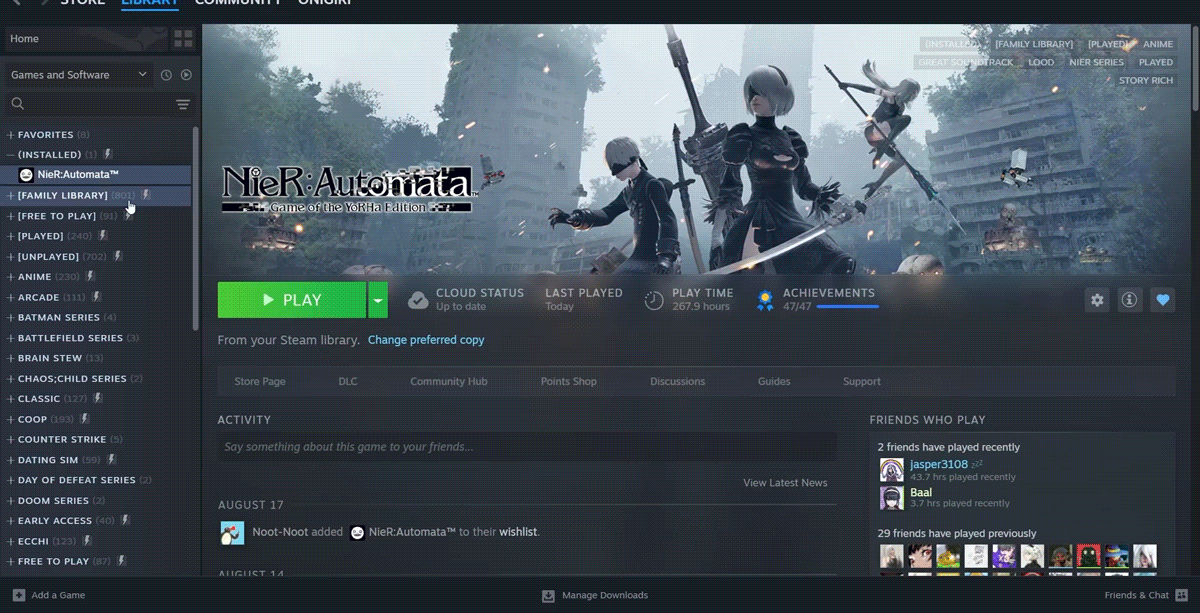Open game settings gear icon
This screenshot has width=1200, height=613.
coord(1097,300)
